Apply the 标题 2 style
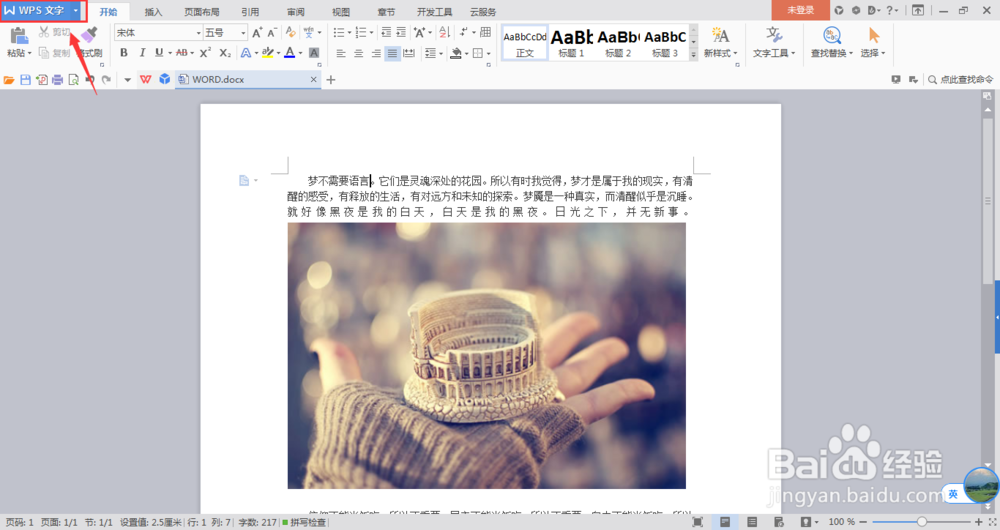 tap(618, 43)
